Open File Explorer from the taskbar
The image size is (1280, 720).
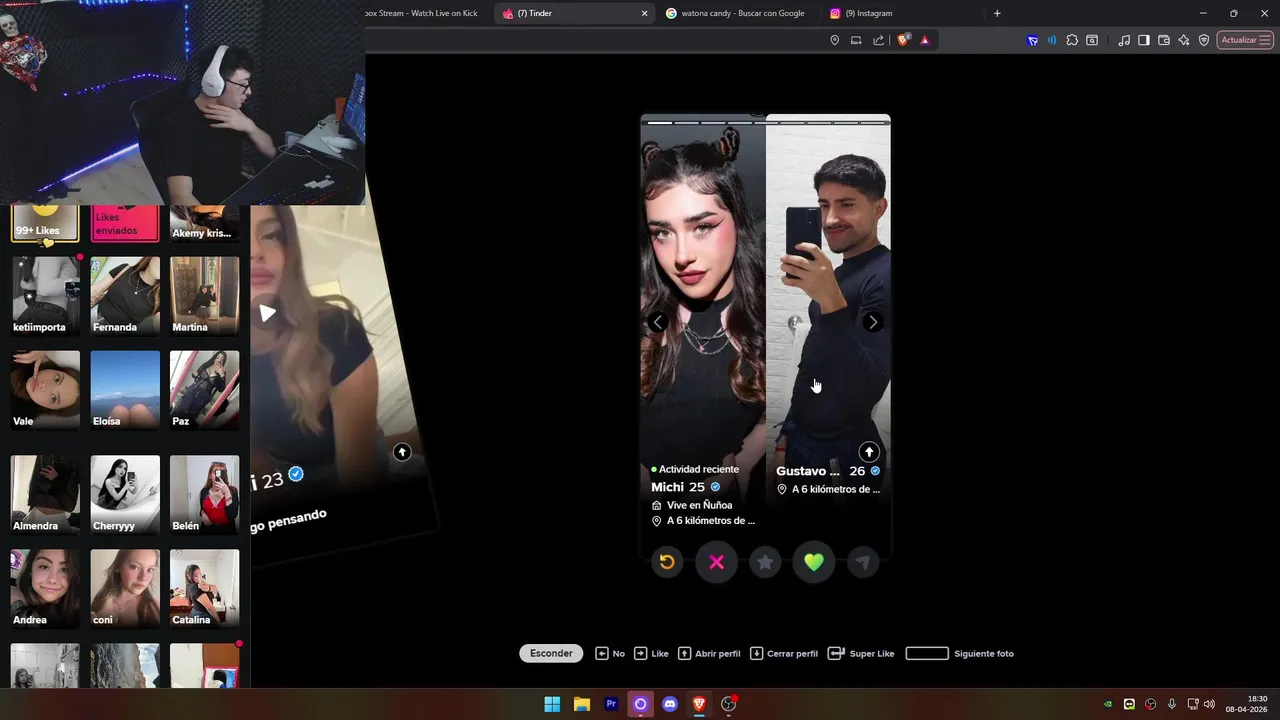581,704
